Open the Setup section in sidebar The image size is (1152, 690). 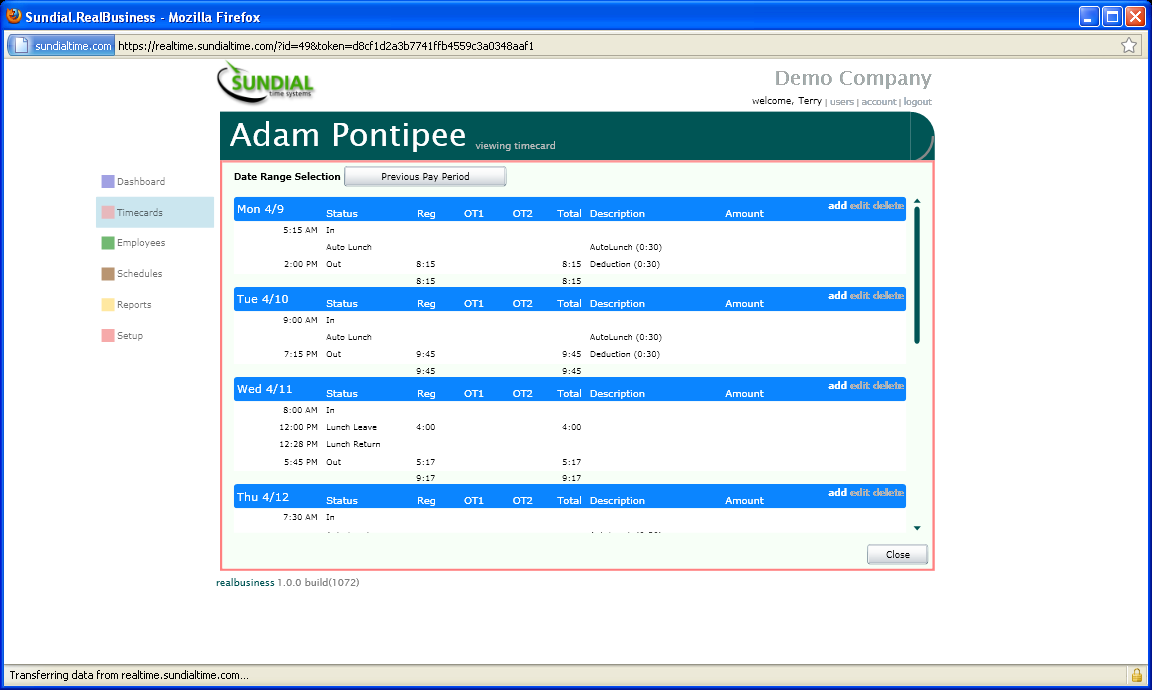pyautogui.click(x=129, y=336)
